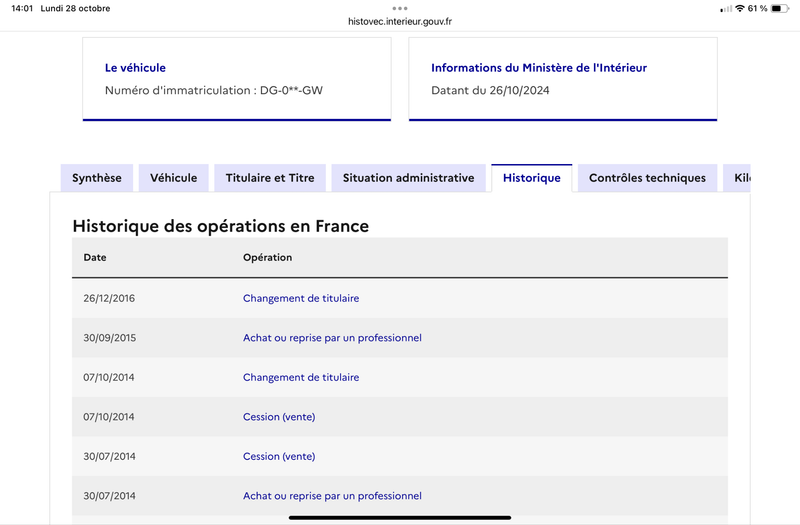Image resolution: width=800 pixels, height=525 pixels.
Task: Select the Situation administrative tab
Action: pos(408,178)
